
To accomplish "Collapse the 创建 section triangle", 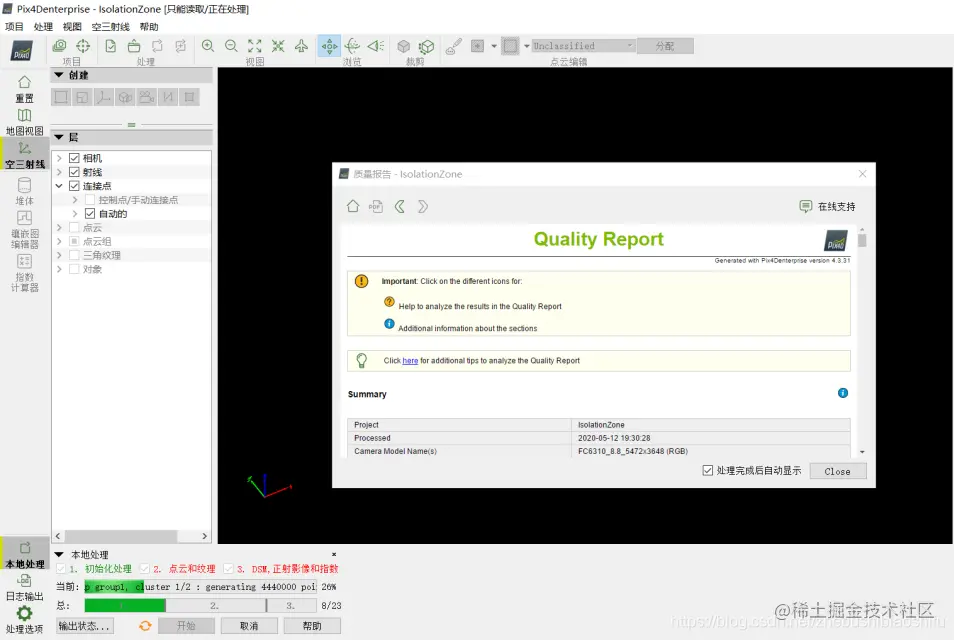I will tap(59, 75).
